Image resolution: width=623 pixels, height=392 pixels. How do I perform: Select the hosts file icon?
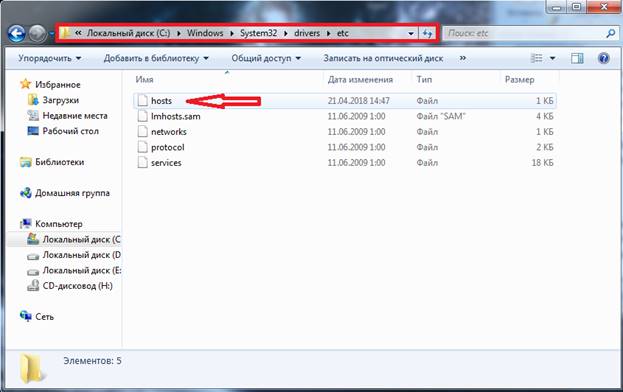pos(142,100)
